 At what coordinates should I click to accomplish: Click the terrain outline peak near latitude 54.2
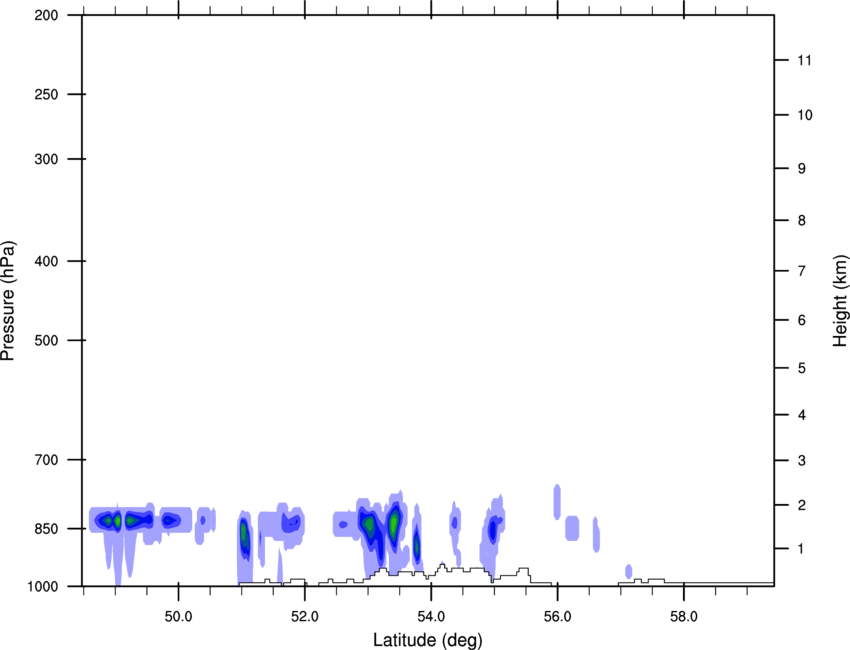click(442, 566)
